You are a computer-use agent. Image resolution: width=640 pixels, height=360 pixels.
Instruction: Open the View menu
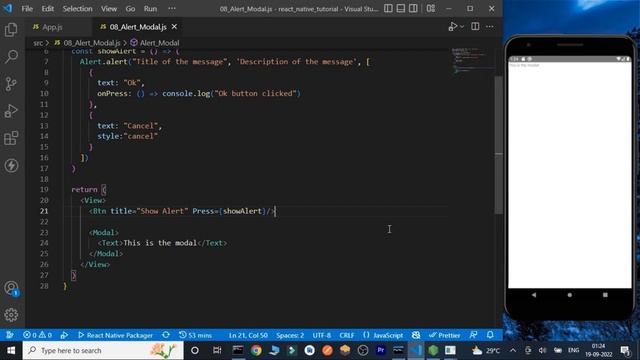pos(109,9)
